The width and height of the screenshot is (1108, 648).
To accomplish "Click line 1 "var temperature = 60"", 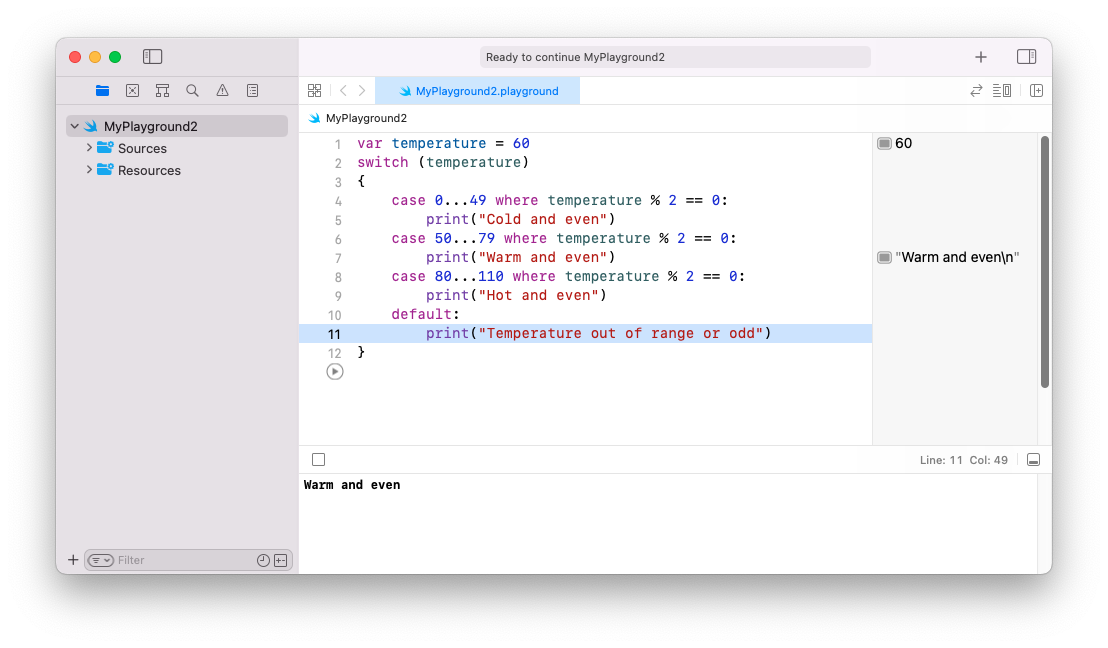I will coord(443,143).
